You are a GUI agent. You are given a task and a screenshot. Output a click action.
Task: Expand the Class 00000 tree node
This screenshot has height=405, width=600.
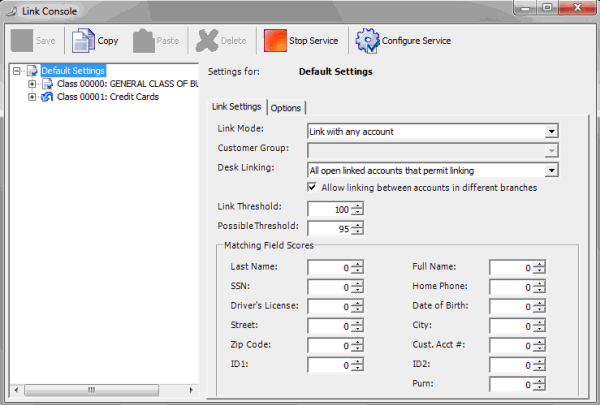point(32,84)
